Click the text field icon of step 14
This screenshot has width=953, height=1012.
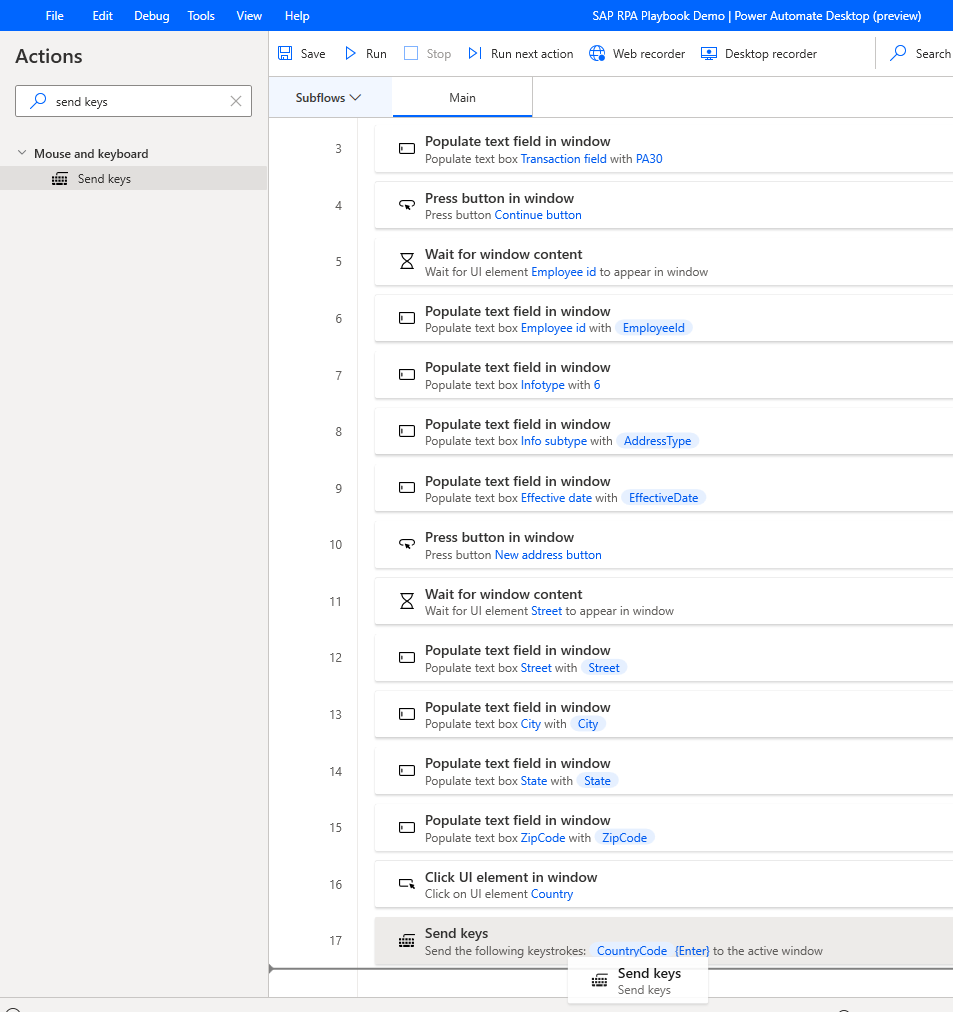(x=407, y=771)
